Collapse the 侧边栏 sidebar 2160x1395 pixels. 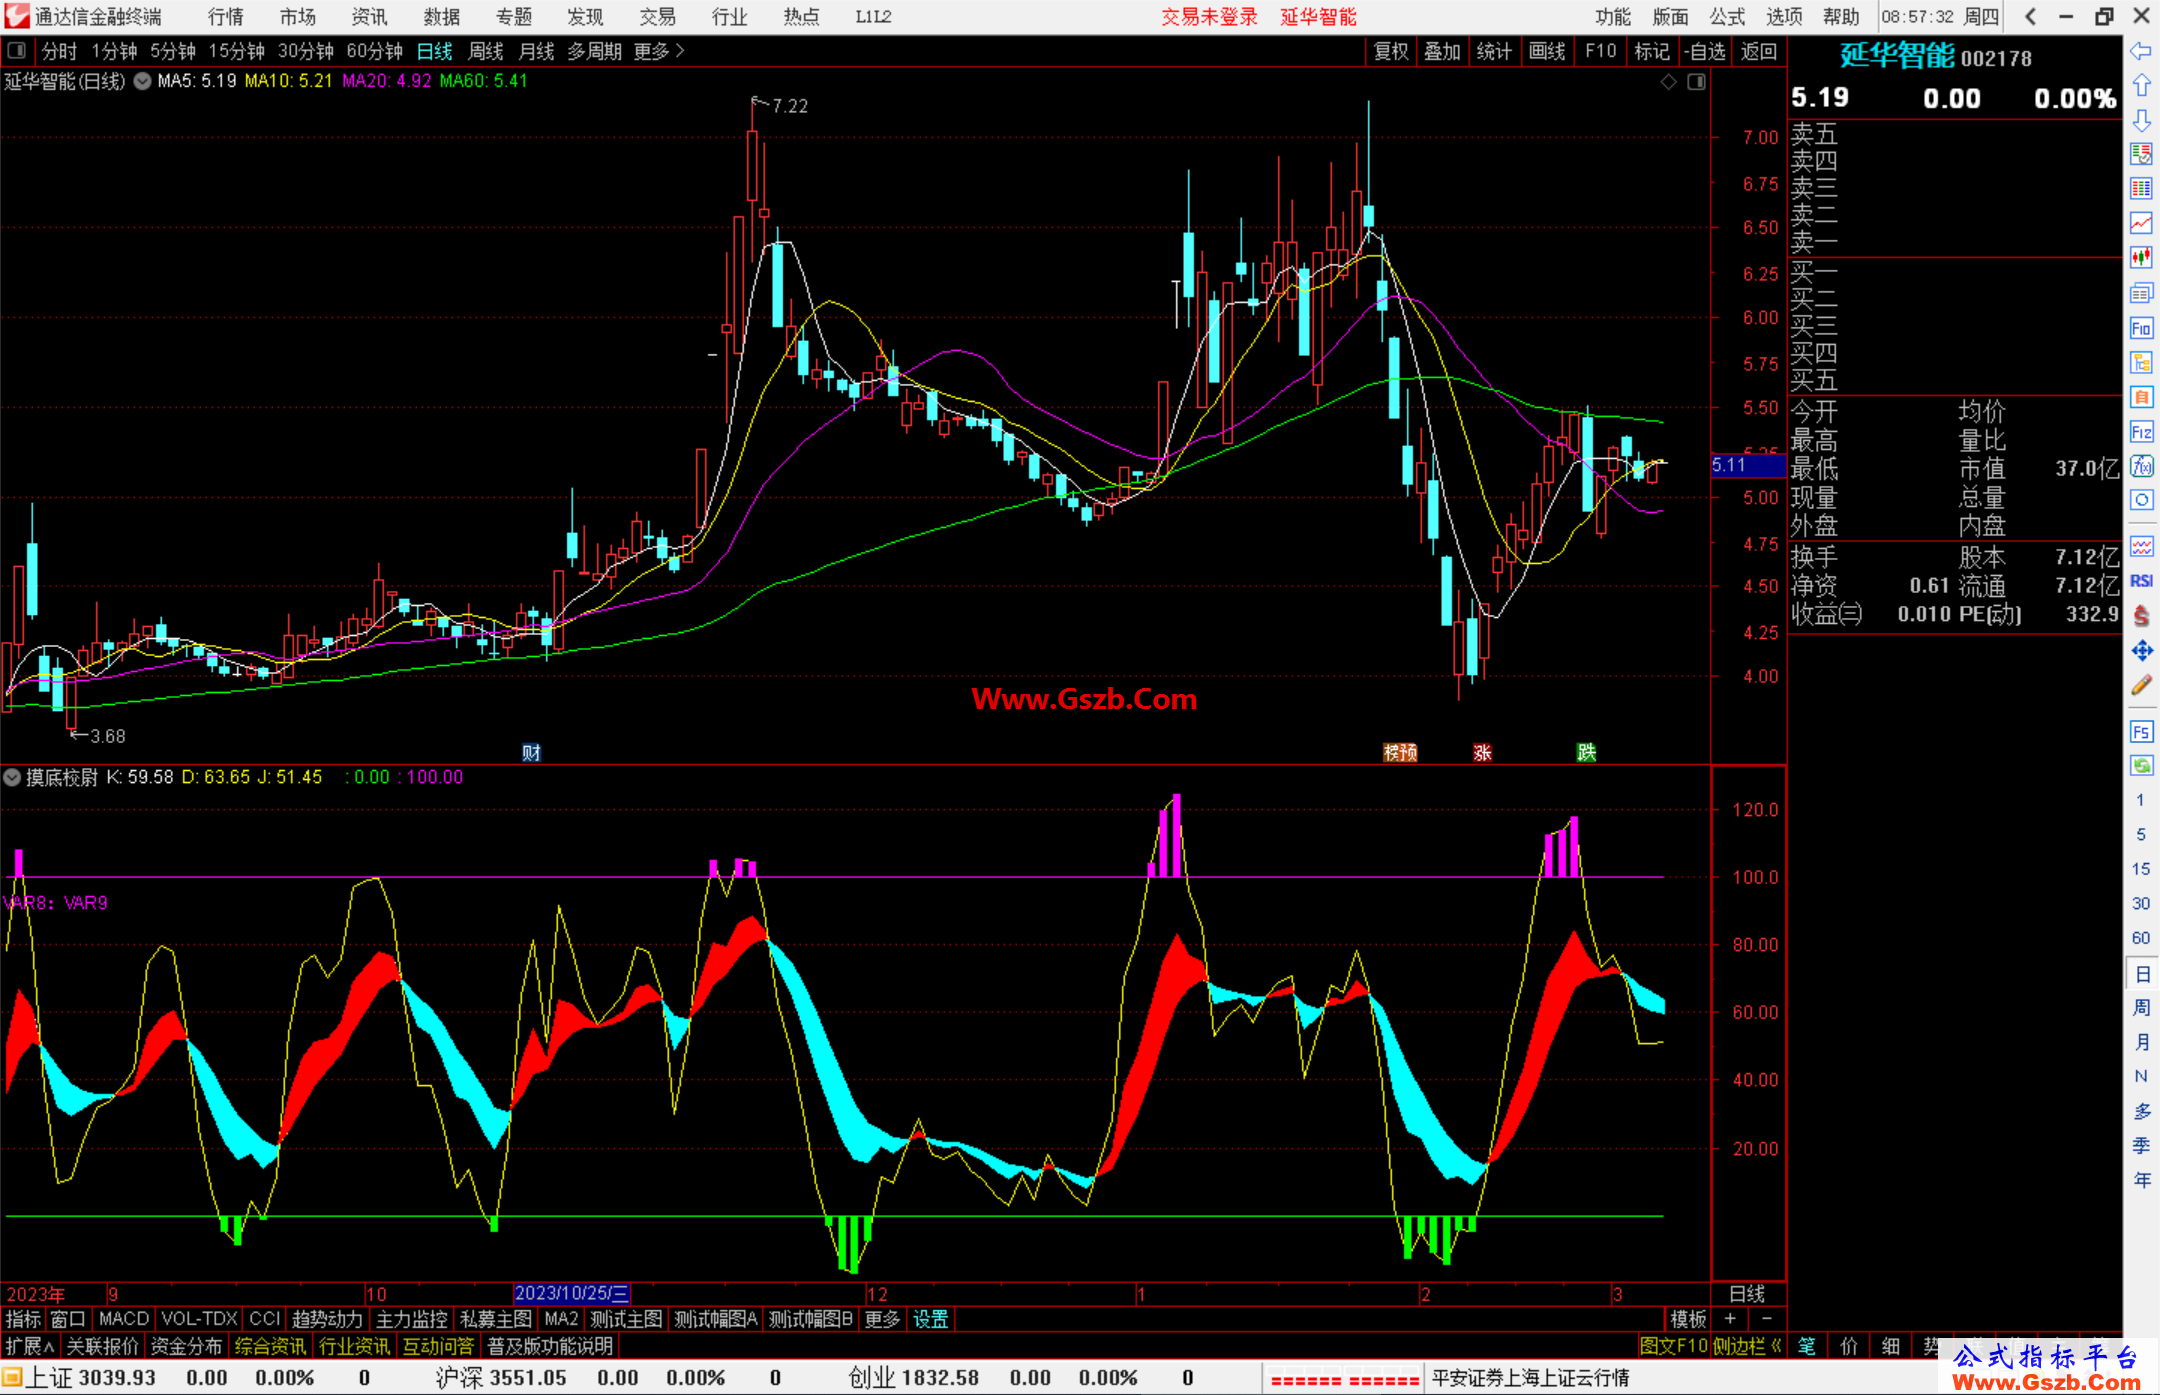click(x=1747, y=1346)
